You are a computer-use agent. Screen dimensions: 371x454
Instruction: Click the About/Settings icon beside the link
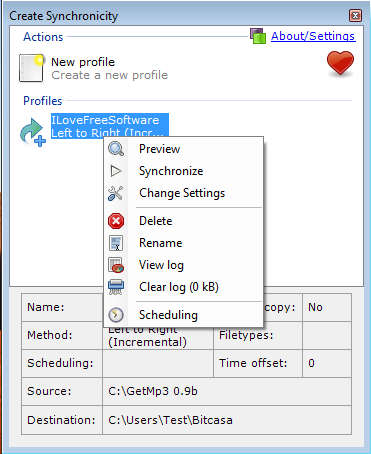click(x=258, y=36)
